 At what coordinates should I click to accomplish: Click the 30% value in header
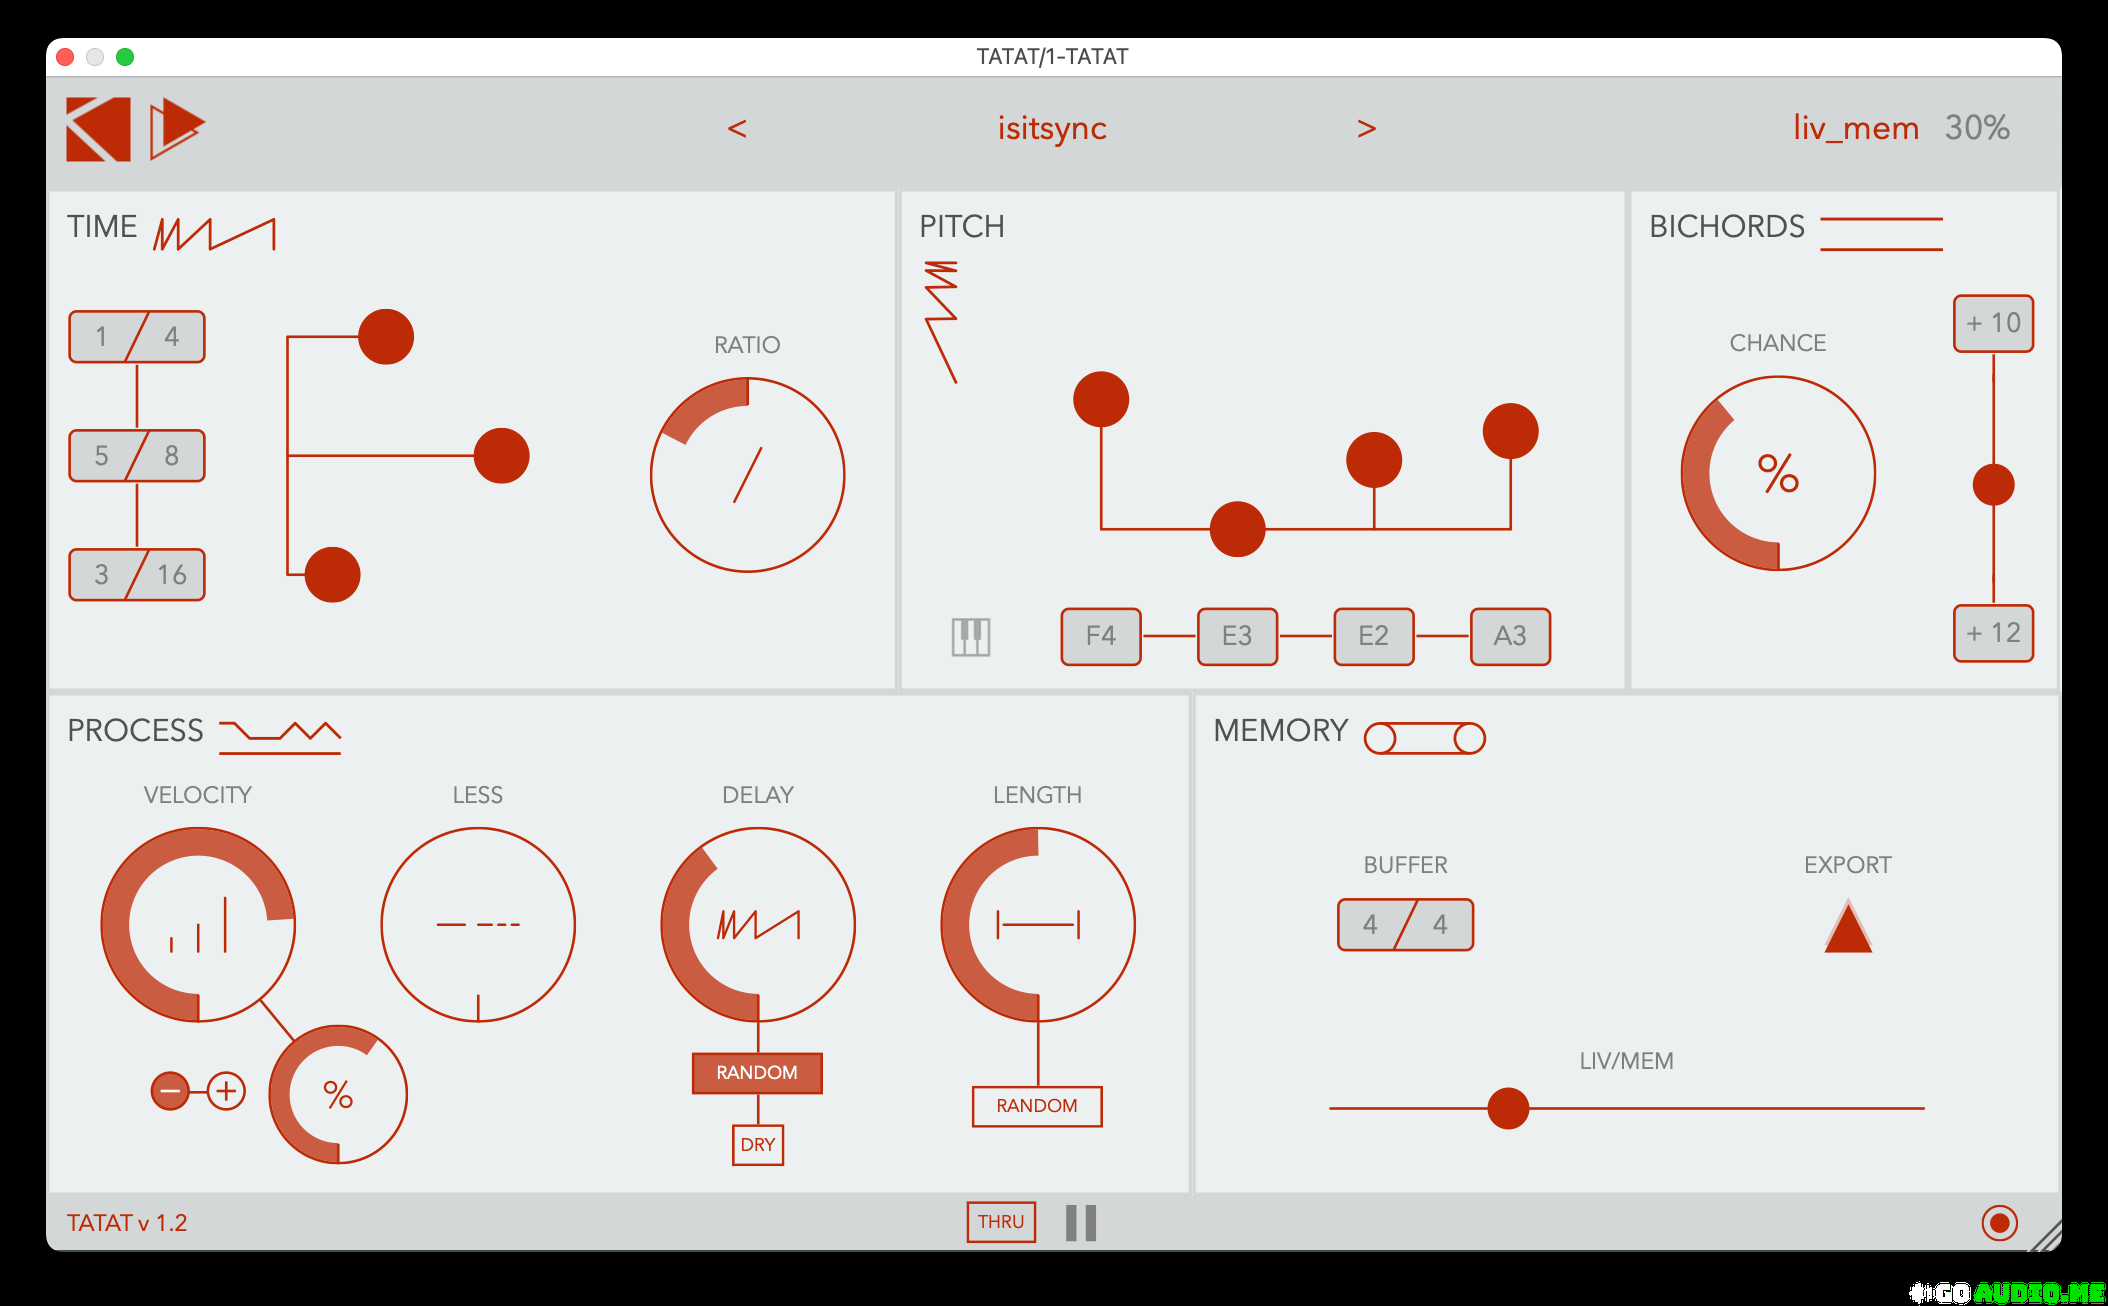pyautogui.click(x=1977, y=127)
